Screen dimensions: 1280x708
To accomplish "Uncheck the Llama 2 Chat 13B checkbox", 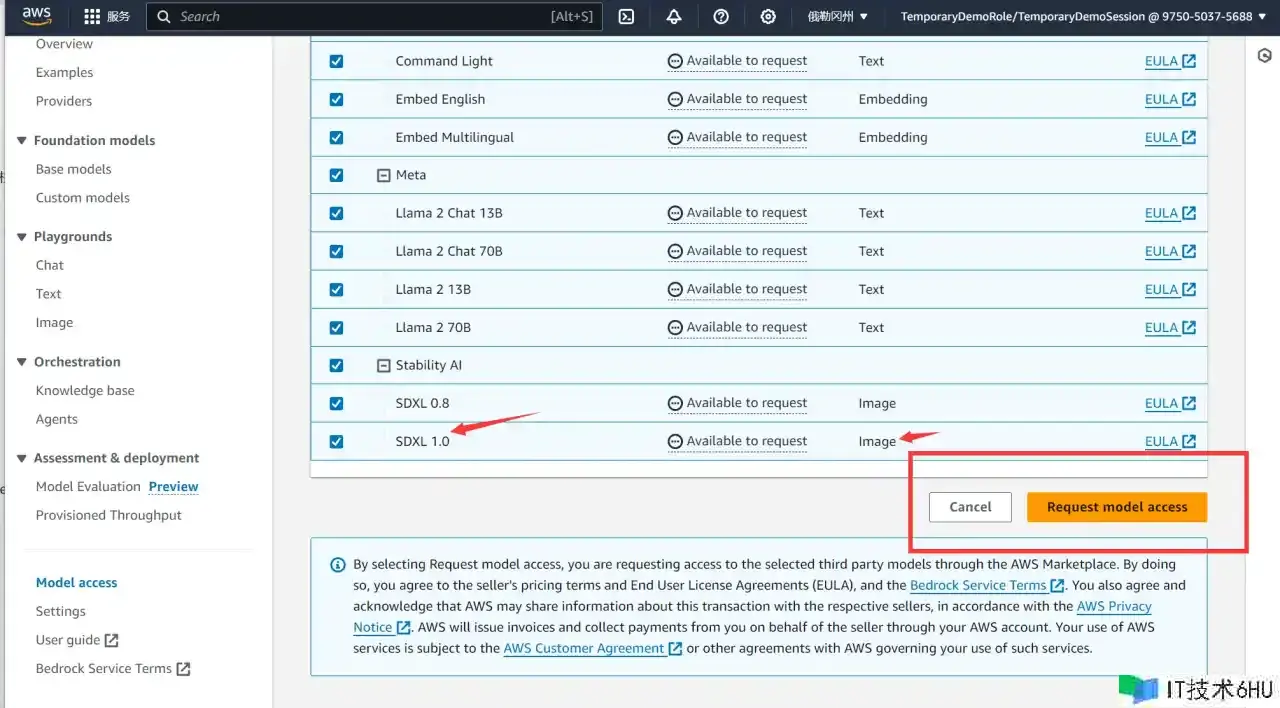I will tap(336, 213).
